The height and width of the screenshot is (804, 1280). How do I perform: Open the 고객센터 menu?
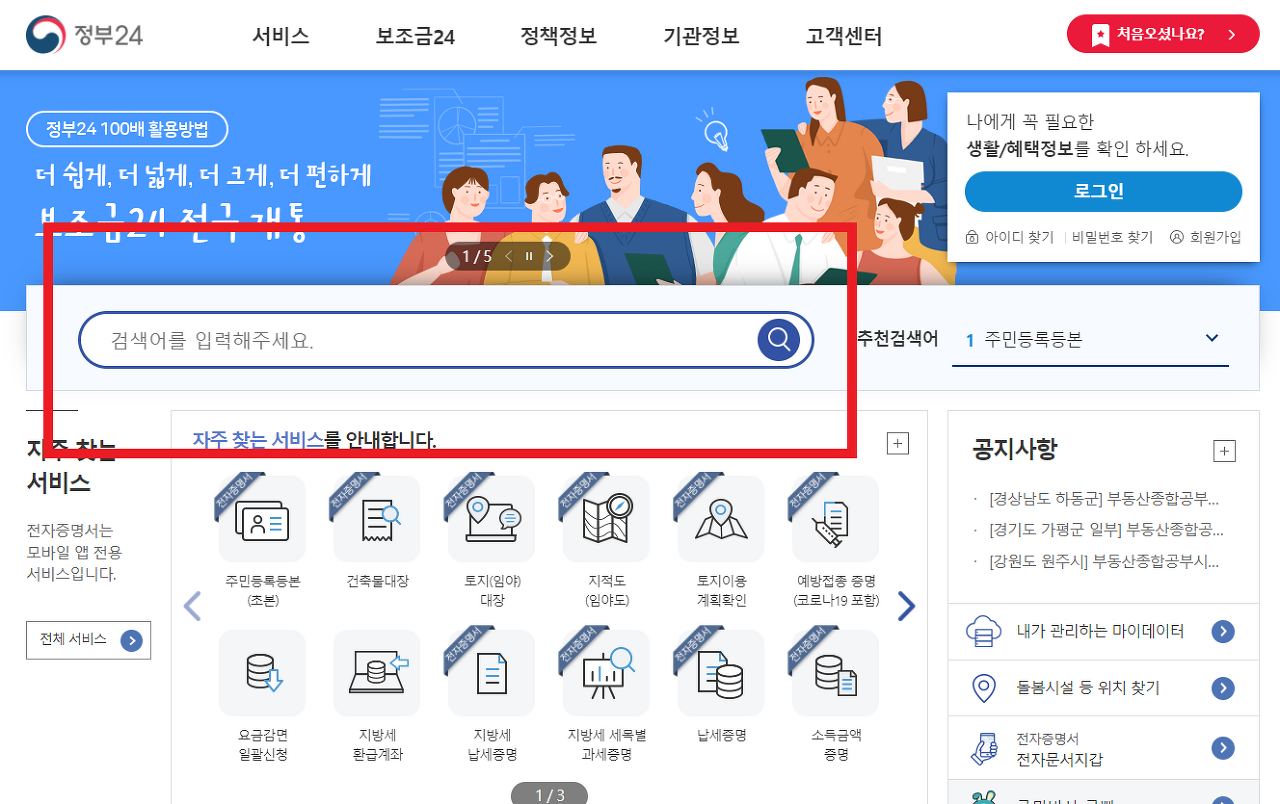(844, 37)
